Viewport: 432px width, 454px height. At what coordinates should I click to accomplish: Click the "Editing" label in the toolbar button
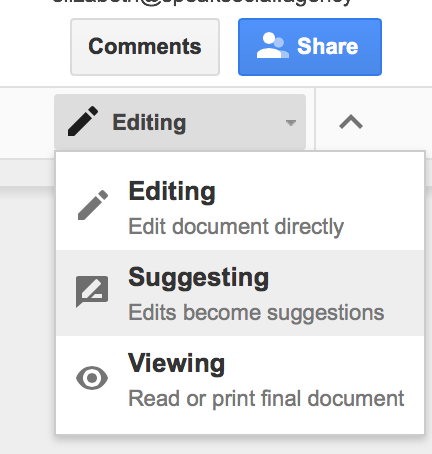[x=149, y=123]
